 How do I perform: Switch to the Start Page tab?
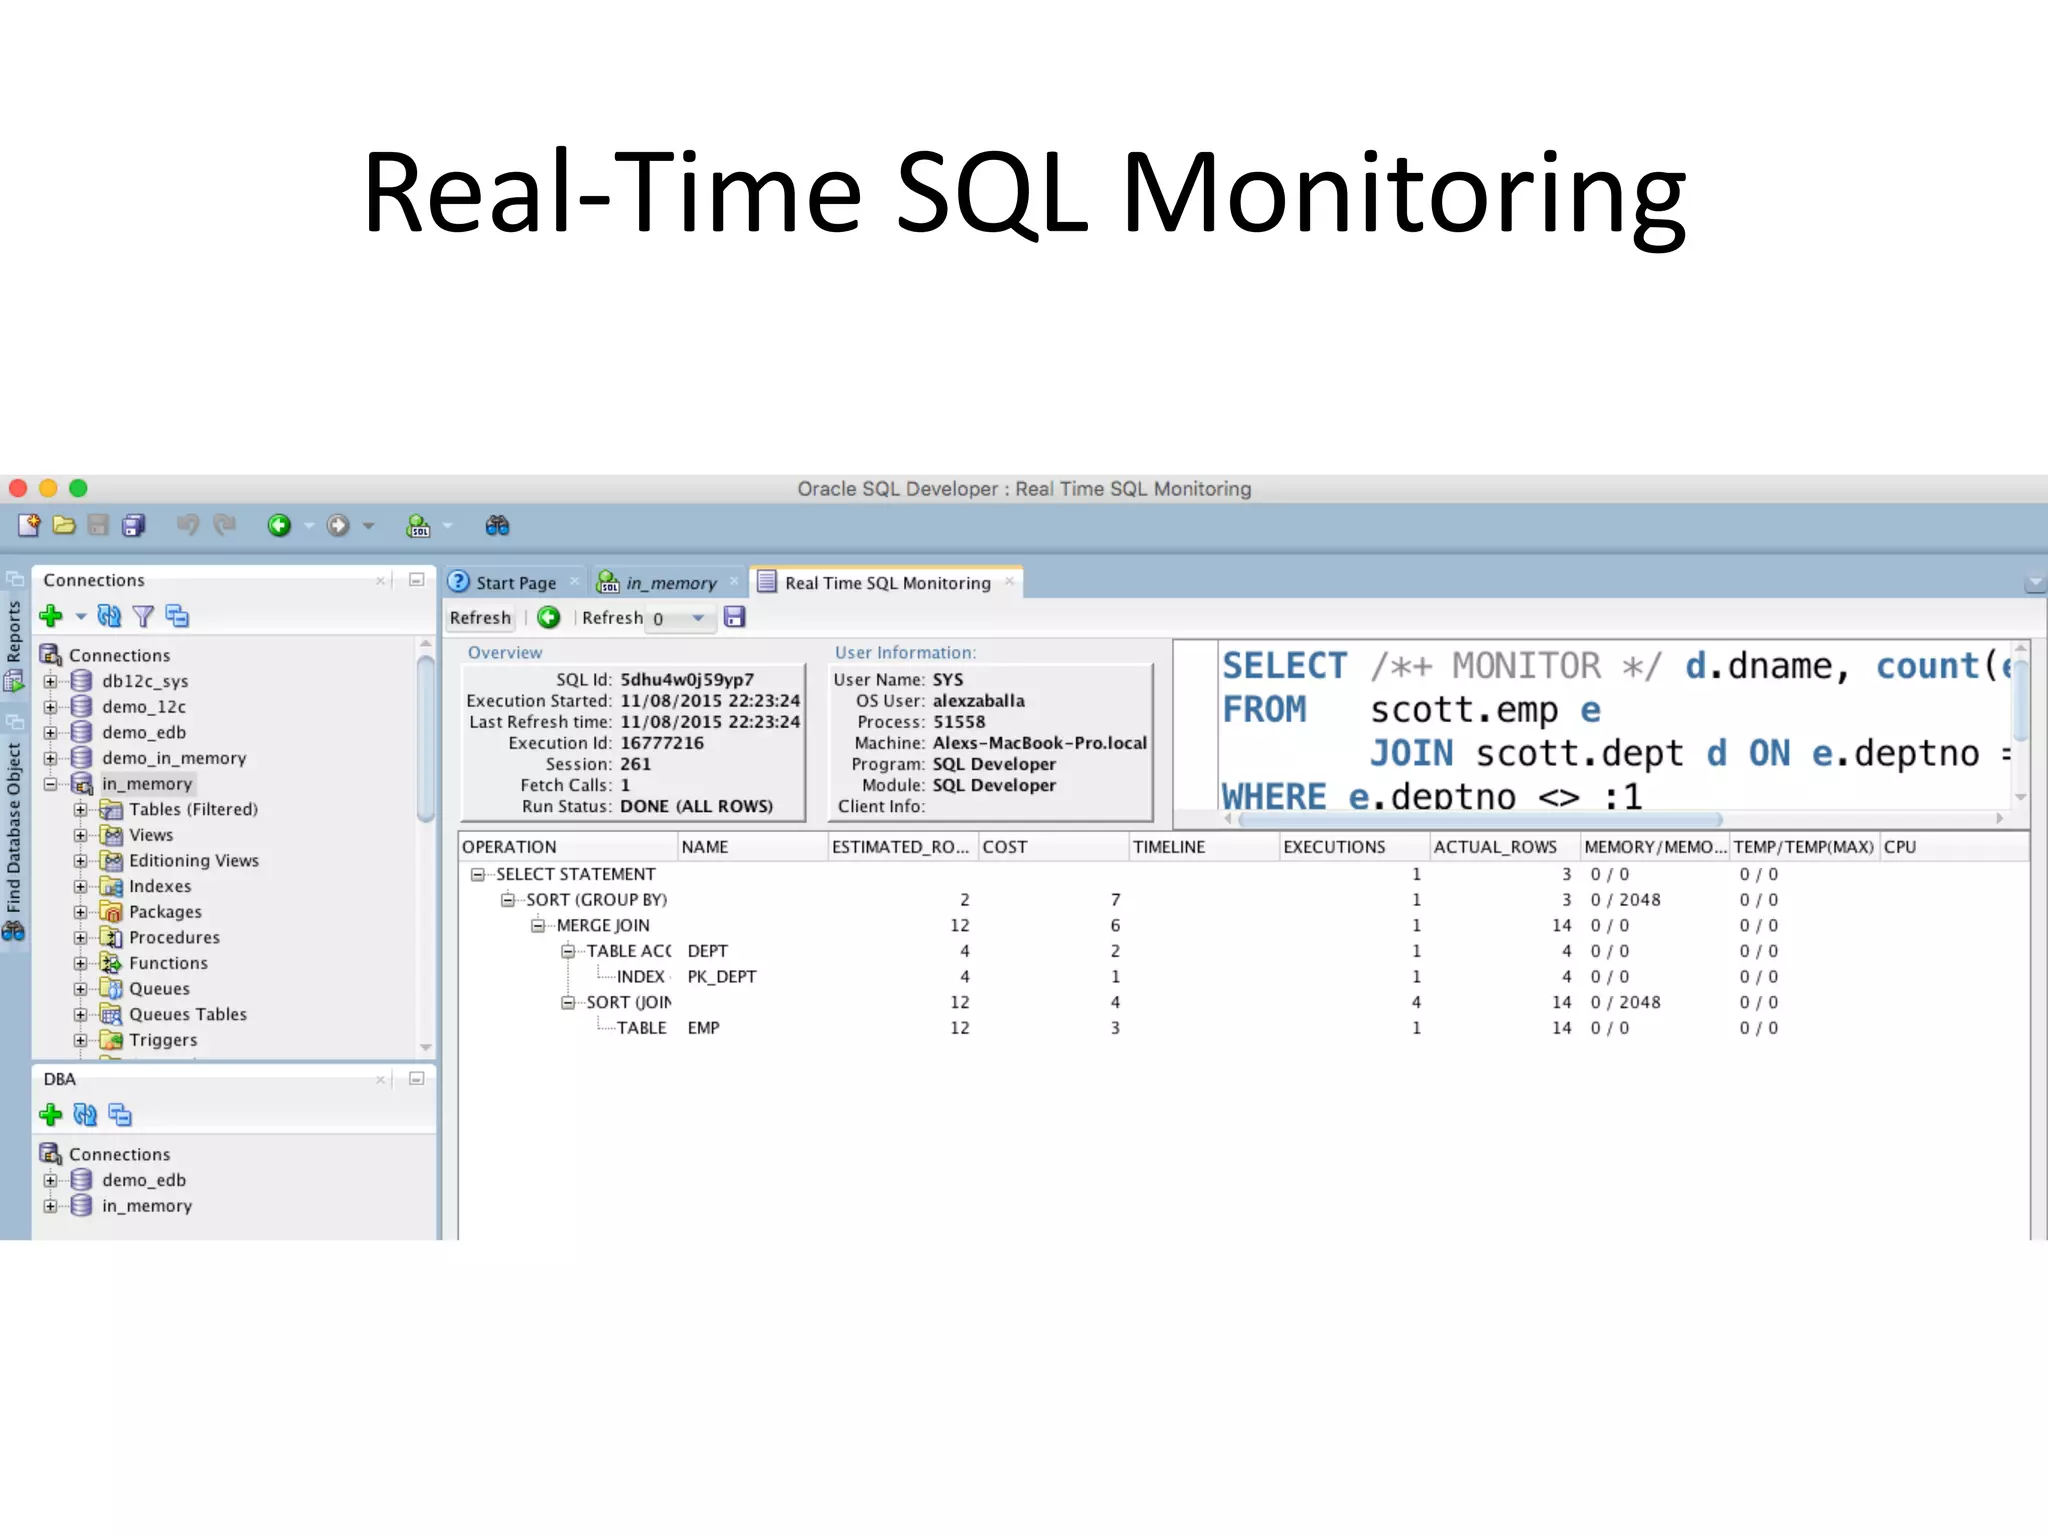pyautogui.click(x=515, y=582)
